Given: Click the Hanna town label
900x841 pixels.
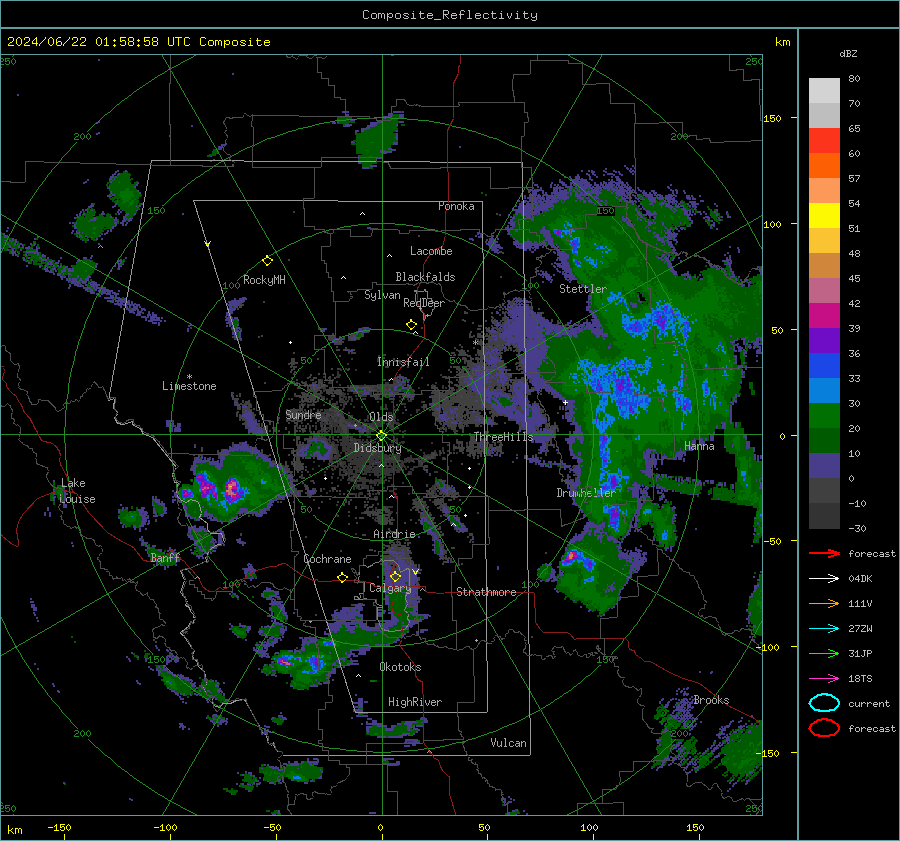Looking at the screenshot, I should pyautogui.click(x=699, y=446).
